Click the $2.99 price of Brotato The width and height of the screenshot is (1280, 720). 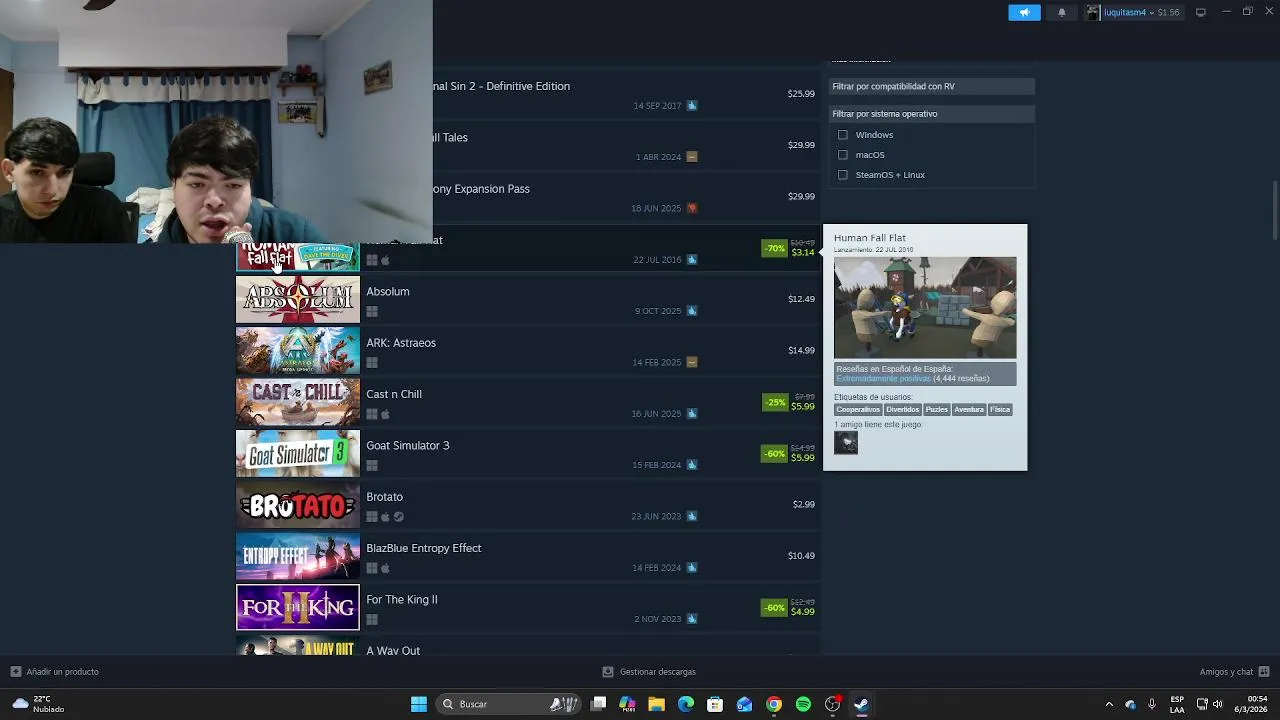coord(803,505)
